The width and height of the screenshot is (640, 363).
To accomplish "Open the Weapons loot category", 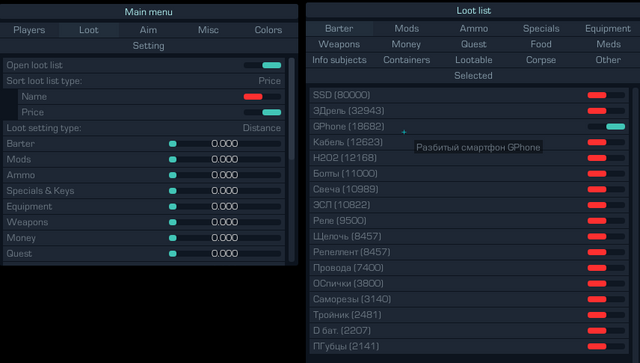I will click(x=339, y=44).
